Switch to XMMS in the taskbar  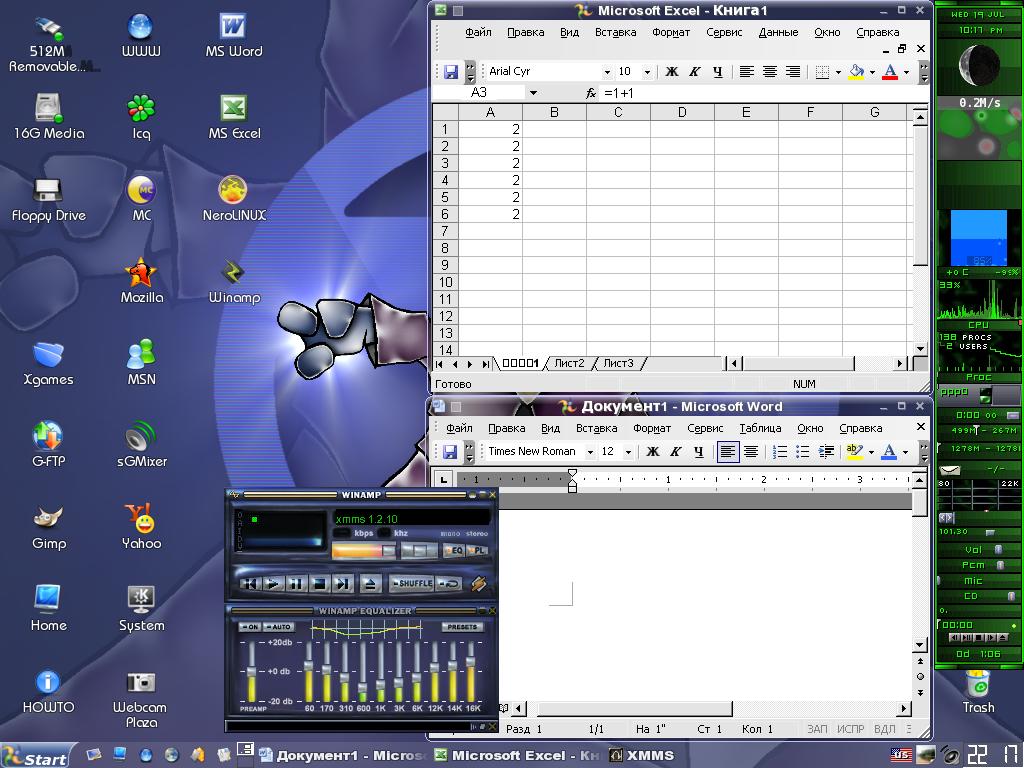click(641, 756)
